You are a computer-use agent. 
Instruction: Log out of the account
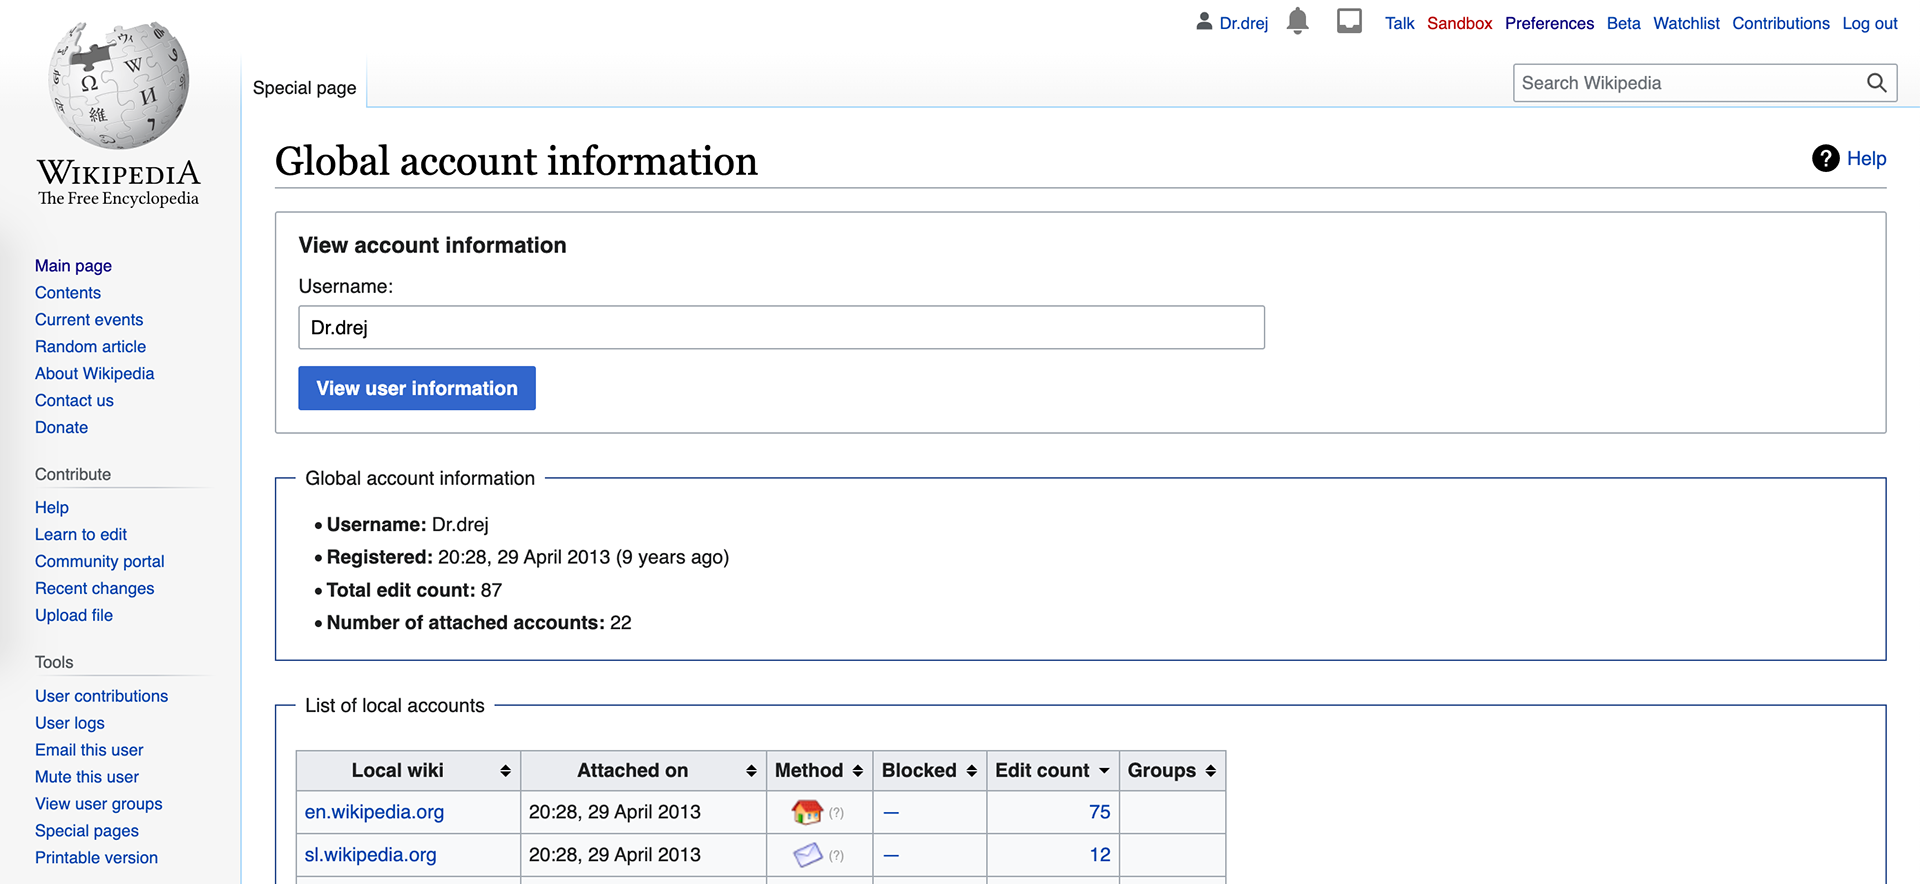pos(1869,23)
